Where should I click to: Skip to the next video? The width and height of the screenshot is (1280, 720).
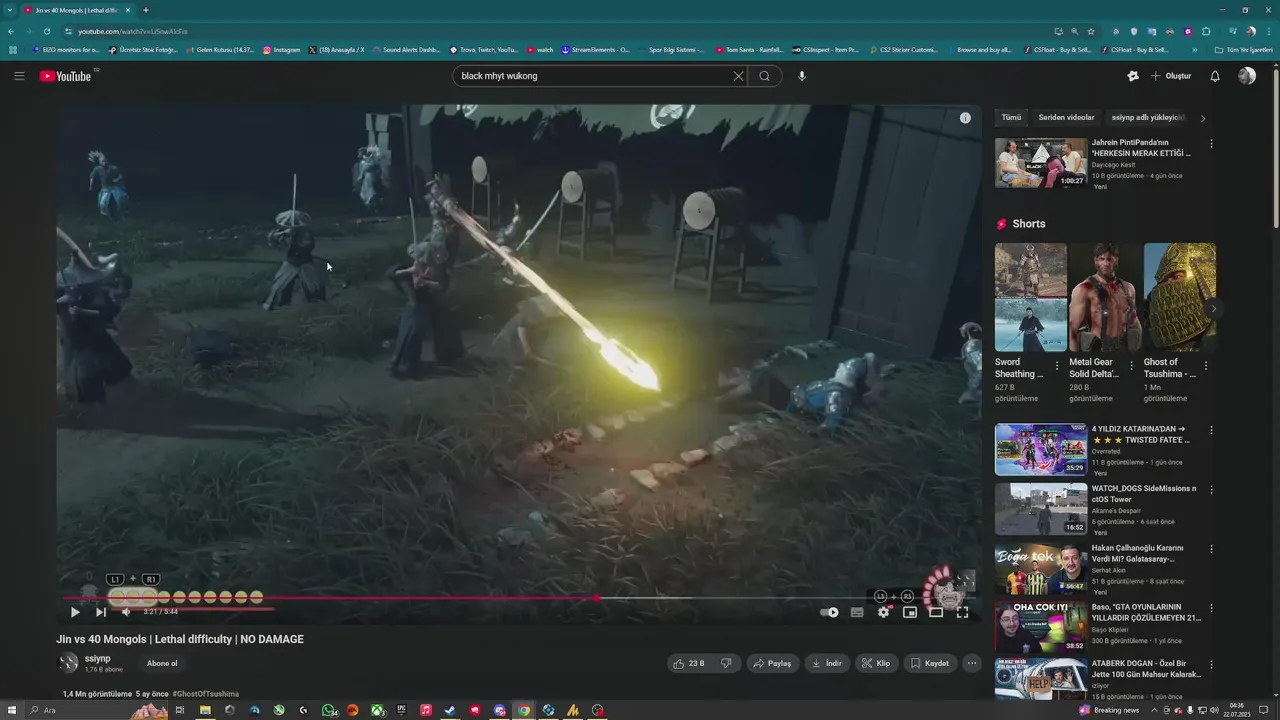tap(100, 612)
